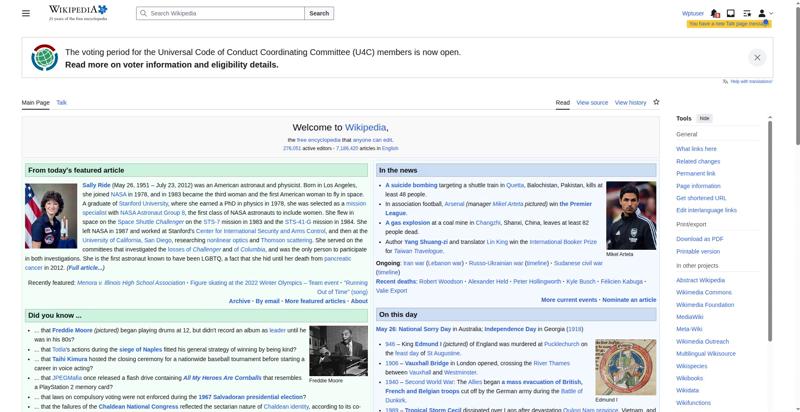
Task: Click the Tools sidebar vertical scrollbar
Action: coord(770,229)
